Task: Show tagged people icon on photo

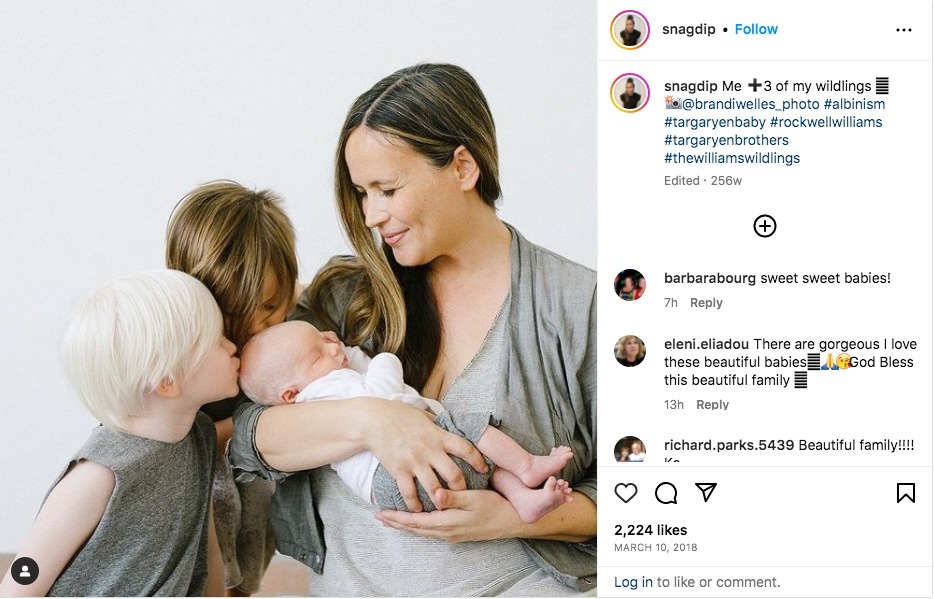Action: point(25,572)
